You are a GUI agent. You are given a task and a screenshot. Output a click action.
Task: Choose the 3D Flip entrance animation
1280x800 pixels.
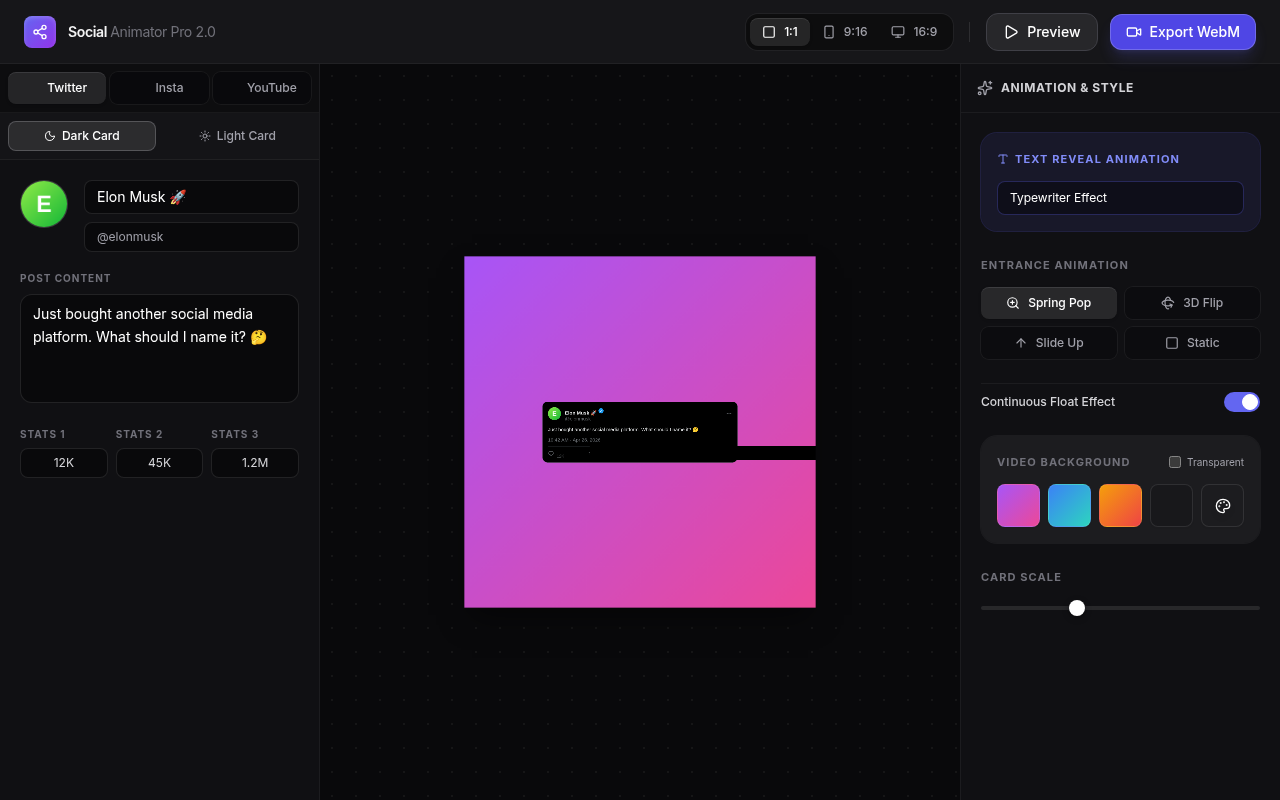[1192, 302]
